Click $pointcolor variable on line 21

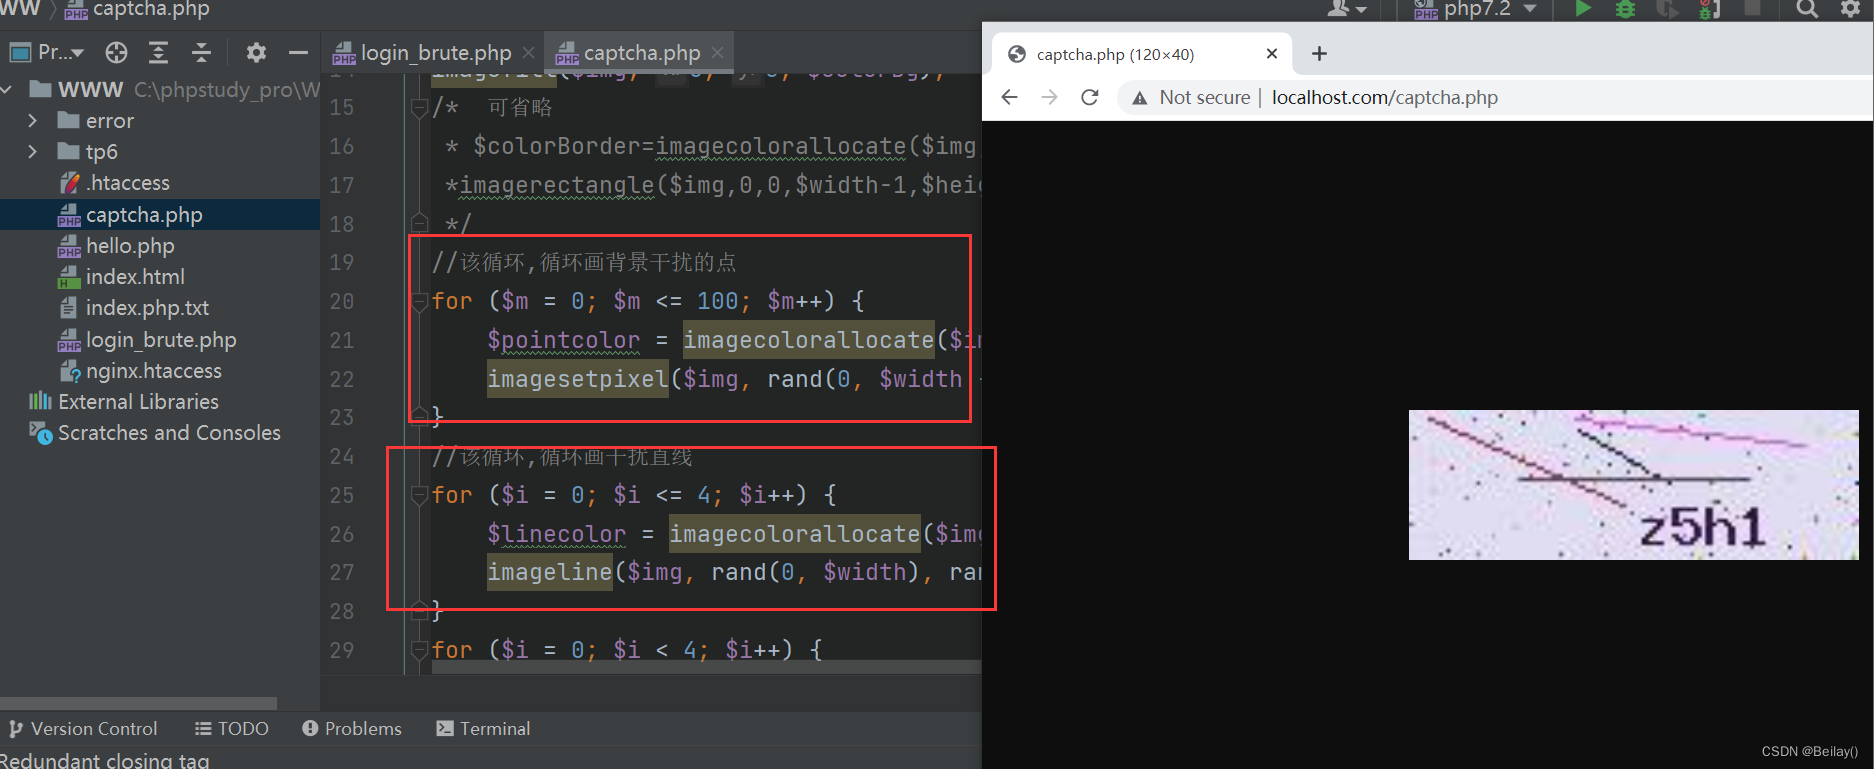(x=563, y=340)
